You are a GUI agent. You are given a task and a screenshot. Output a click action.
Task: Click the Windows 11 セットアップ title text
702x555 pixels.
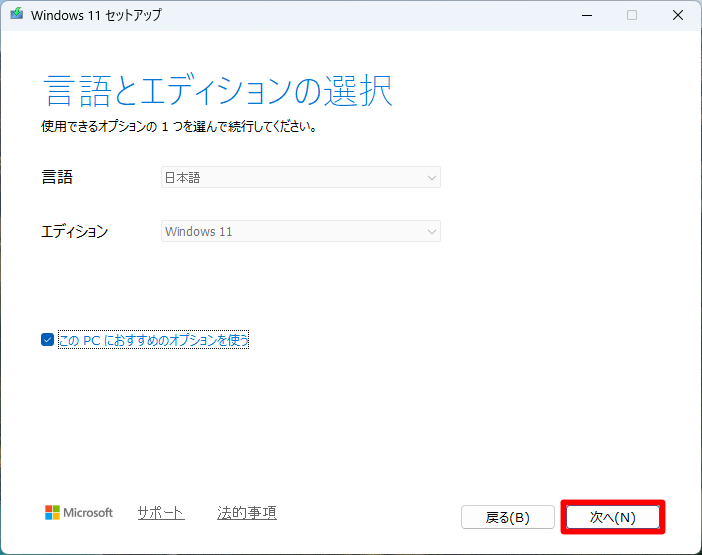click(x=96, y=15)
